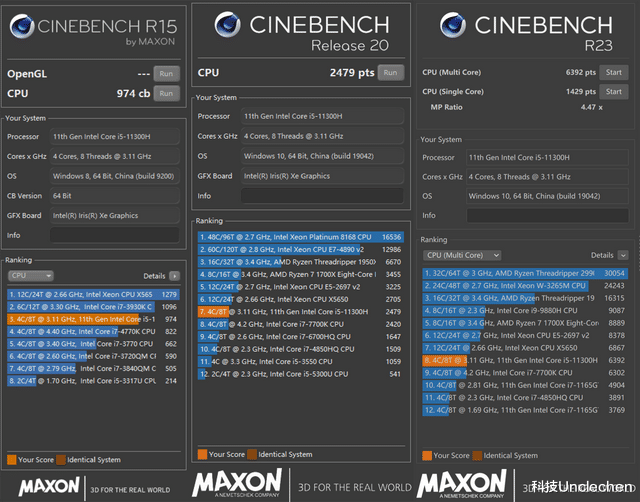Select R23 row 1.69 GHz i7-1165G7 3769

(525, 410)
